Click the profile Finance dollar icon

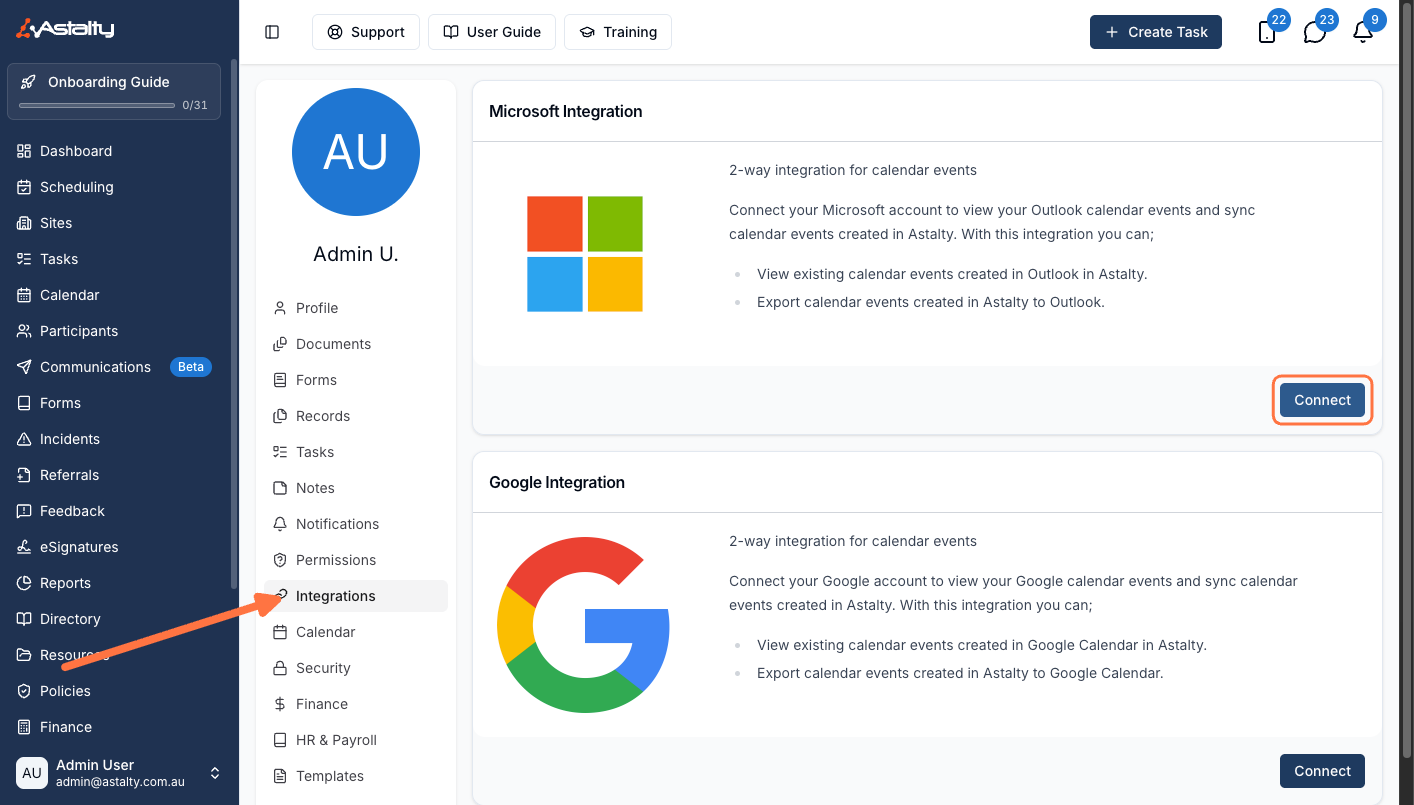point(280,704)
